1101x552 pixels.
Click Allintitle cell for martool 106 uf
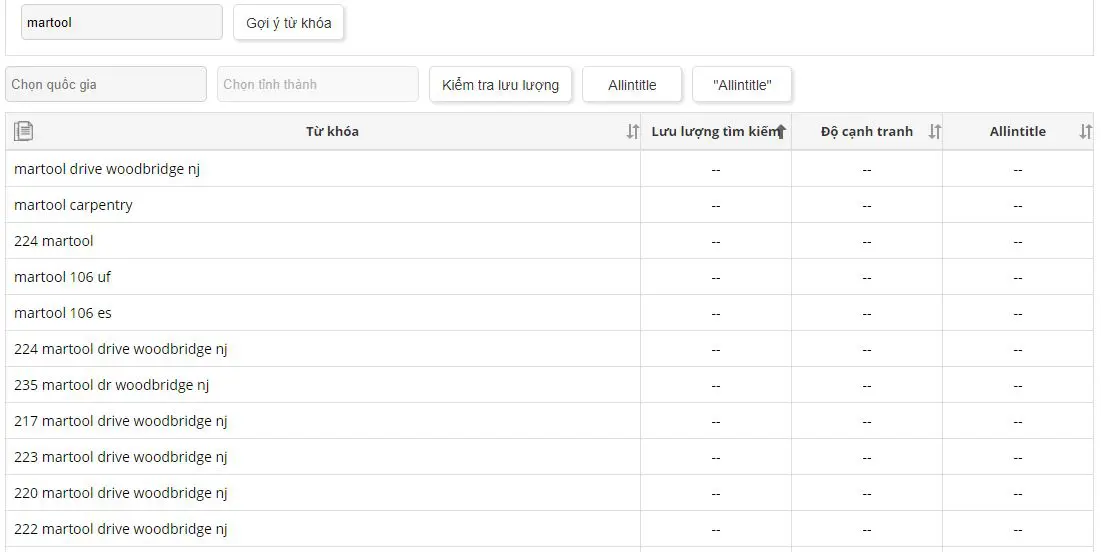click(1017, 277)
